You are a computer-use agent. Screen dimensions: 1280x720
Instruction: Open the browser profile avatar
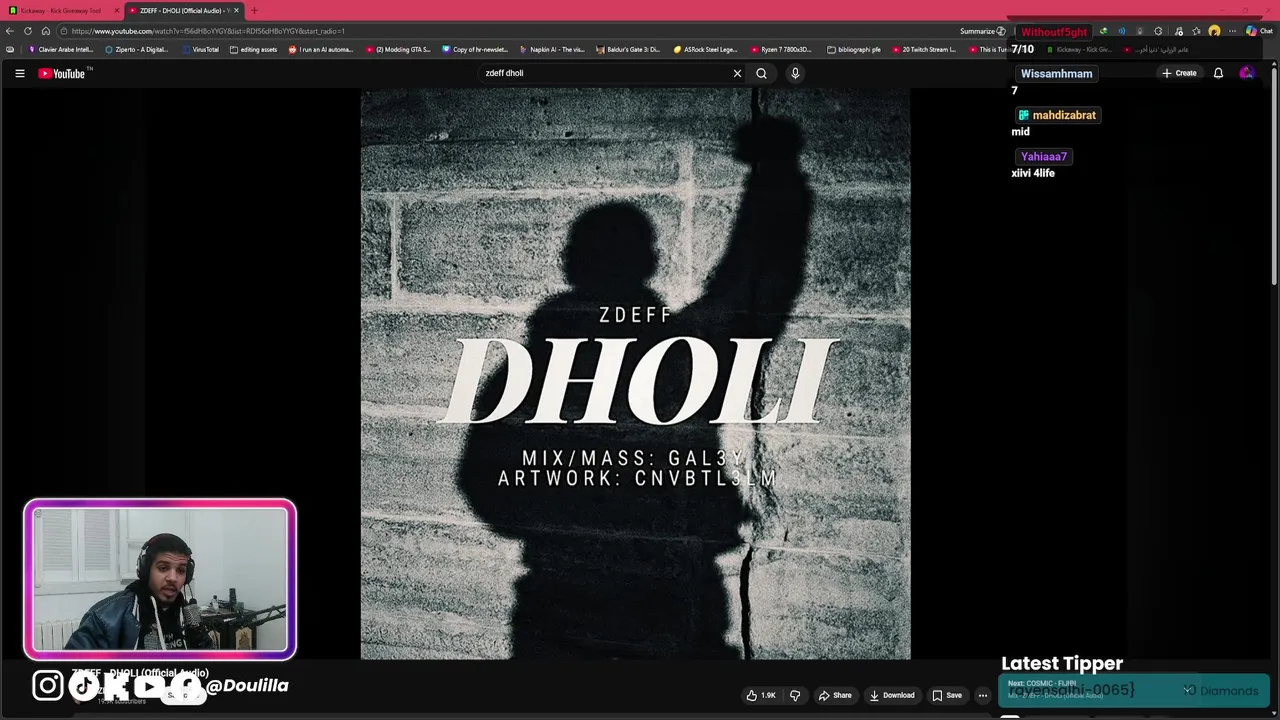point(1214,31)
